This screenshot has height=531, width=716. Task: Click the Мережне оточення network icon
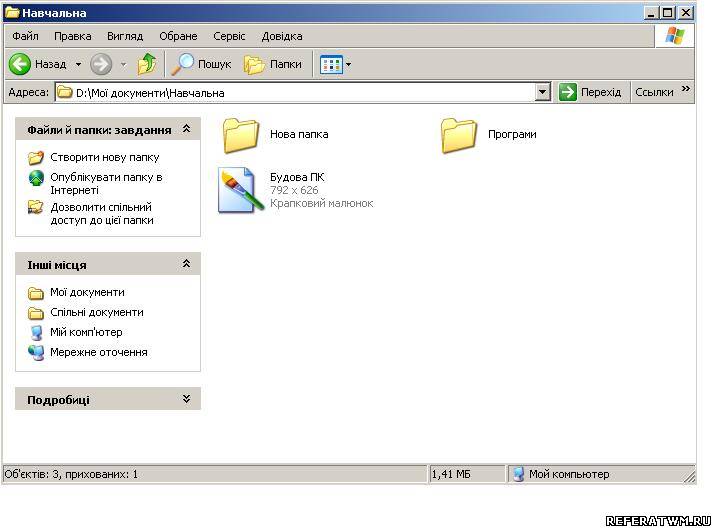pos(36,352)
